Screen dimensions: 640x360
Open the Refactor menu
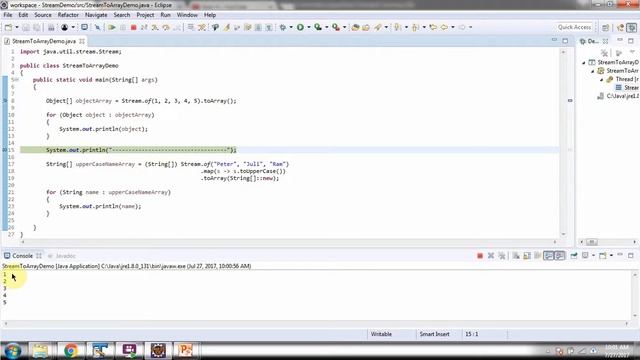[68, 15]
